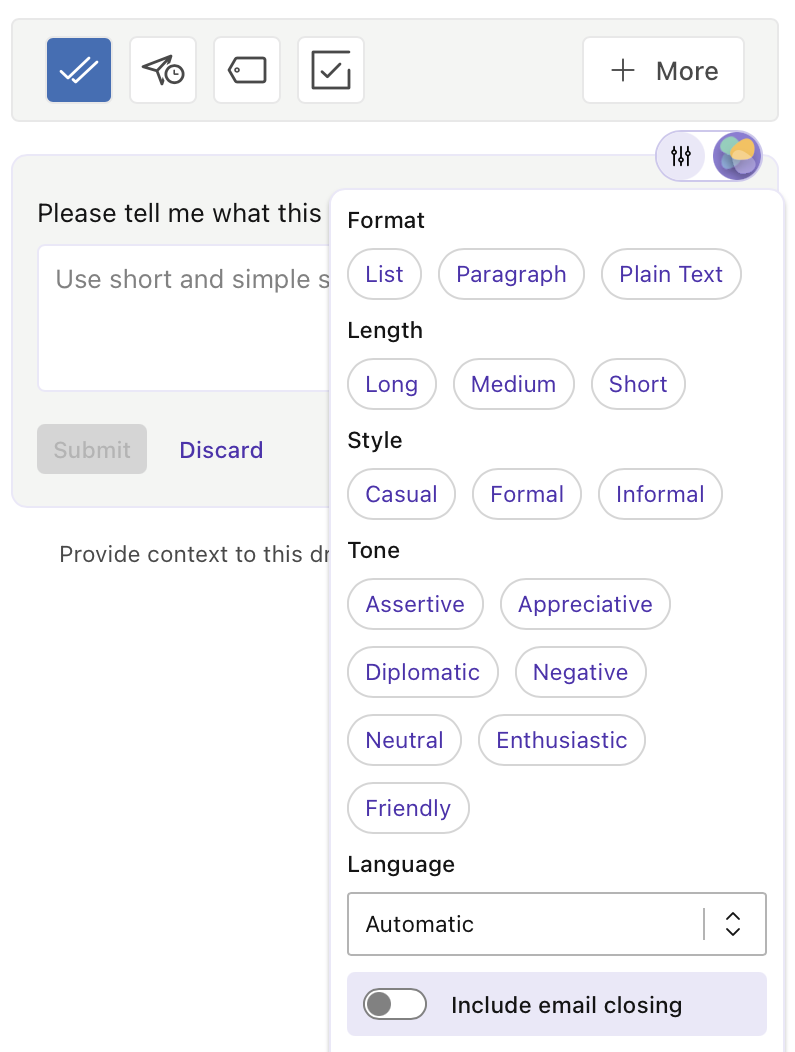Choose the Short length option
The image size is (795, 1052).
[x=638, y=384]
